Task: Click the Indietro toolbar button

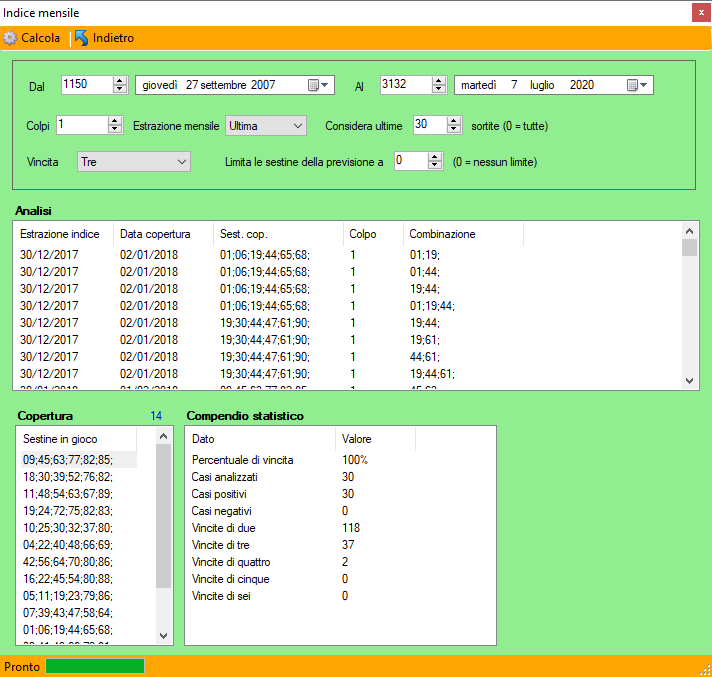Action: click(104, 38)
